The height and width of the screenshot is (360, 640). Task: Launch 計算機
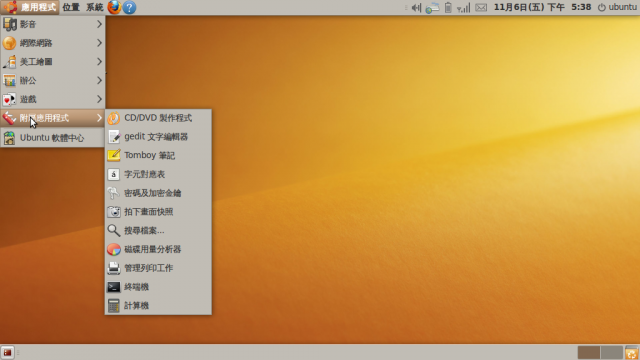pyautogui.click(x=158, y=306)
